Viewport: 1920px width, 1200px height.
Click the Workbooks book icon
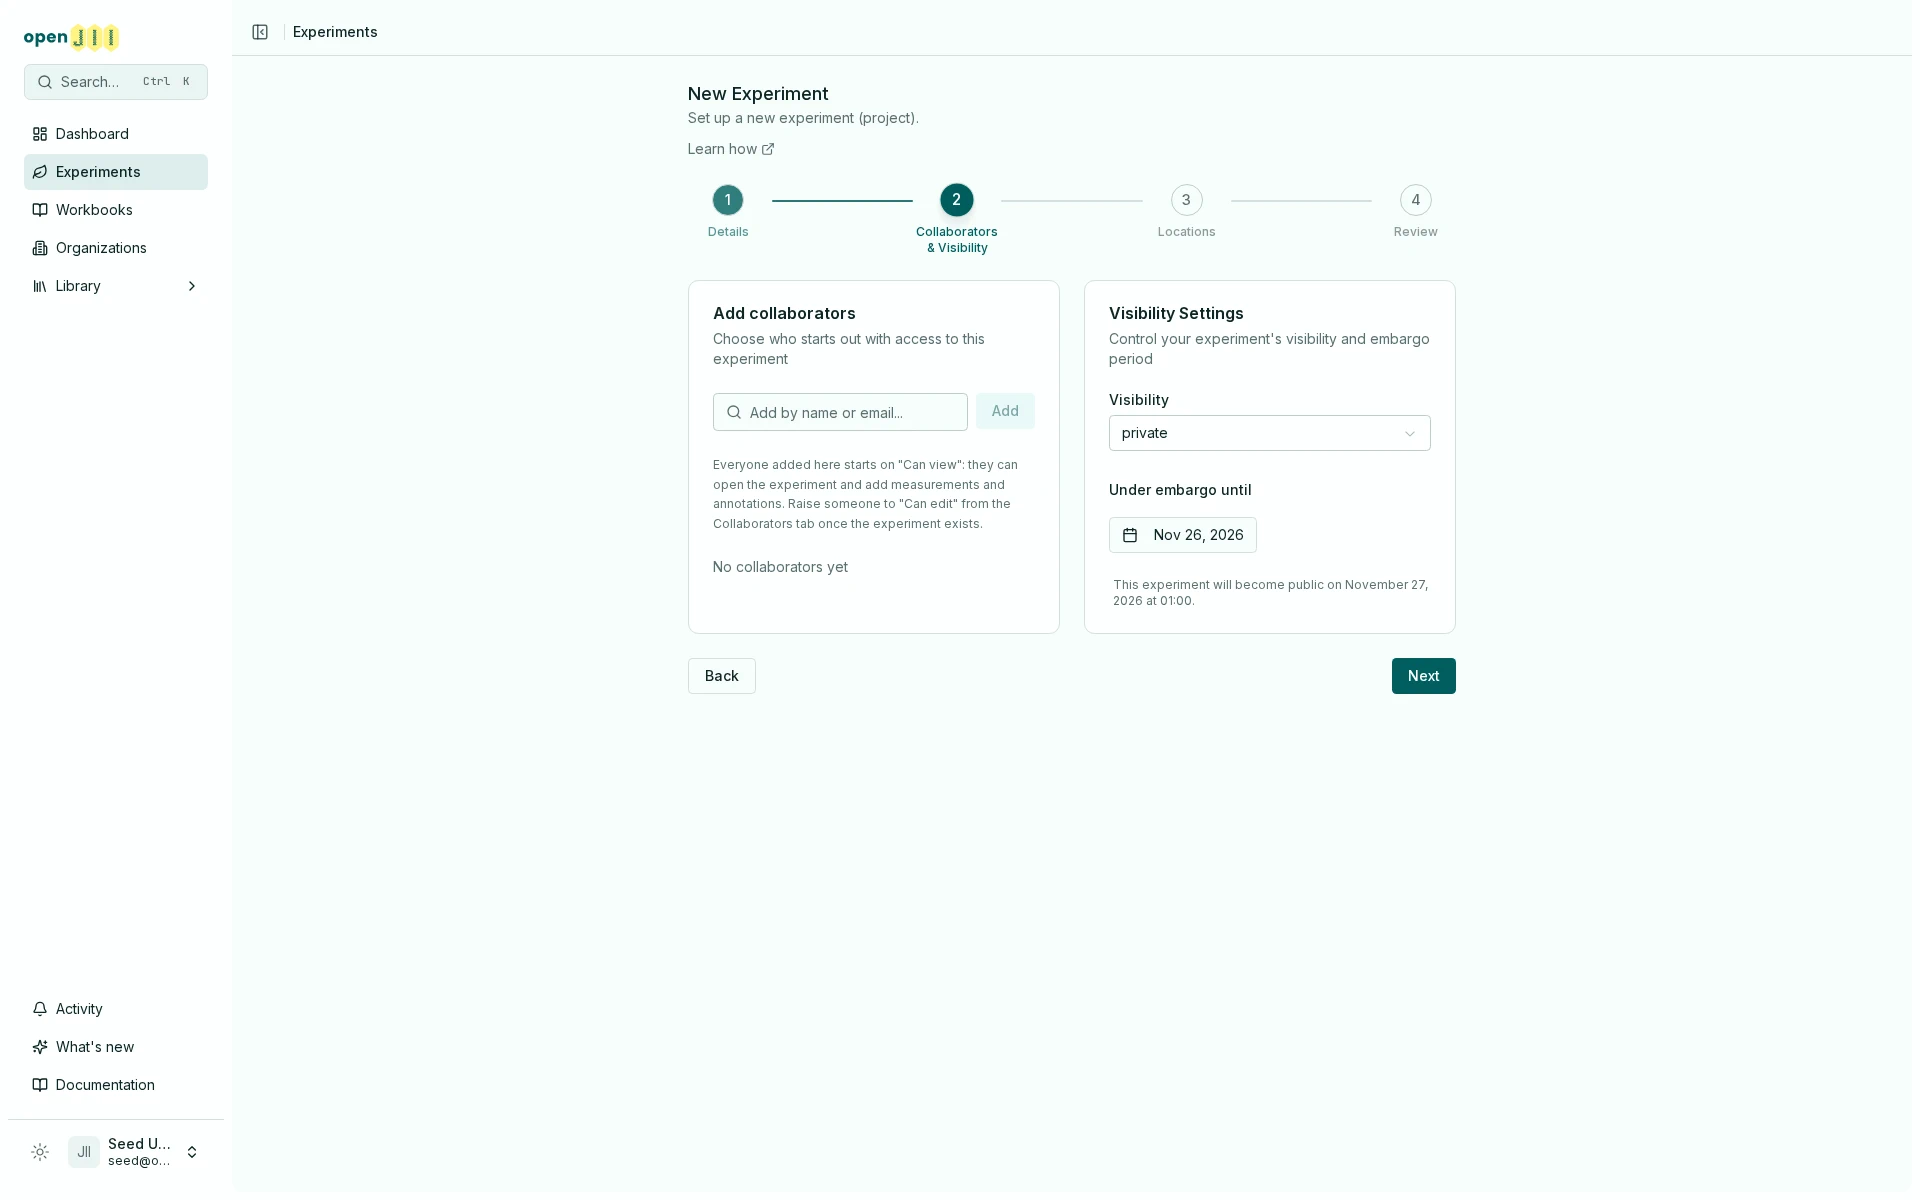click(40, 210)
